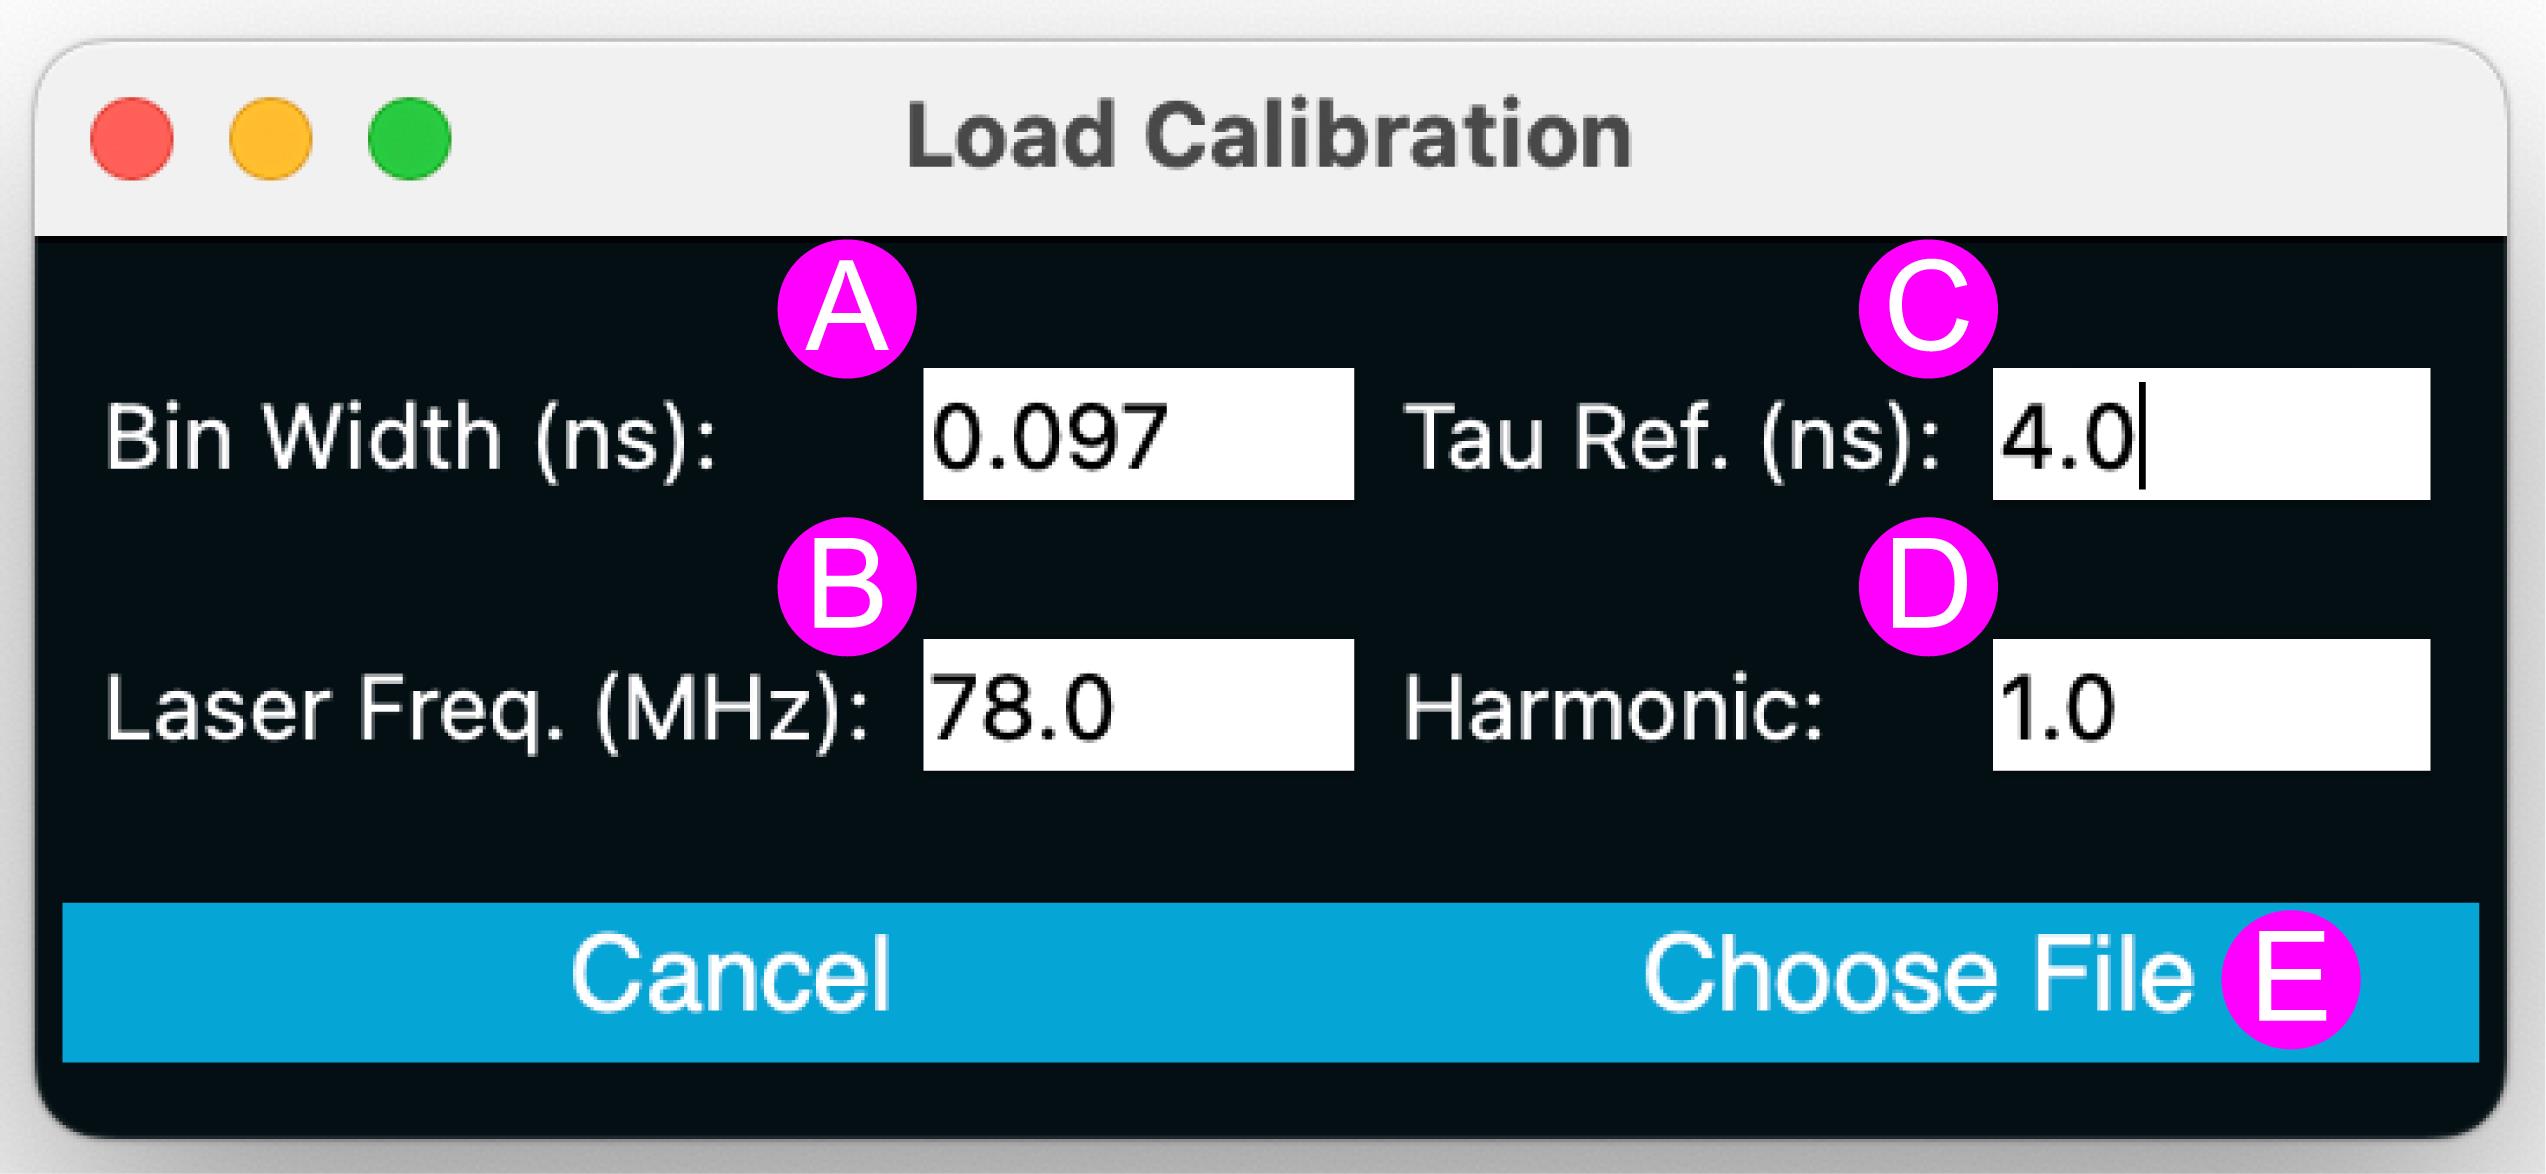The width and height of the screenshot is (2546, 1174).
Task: Open the Choose File browser
Action: [1919, 974]
